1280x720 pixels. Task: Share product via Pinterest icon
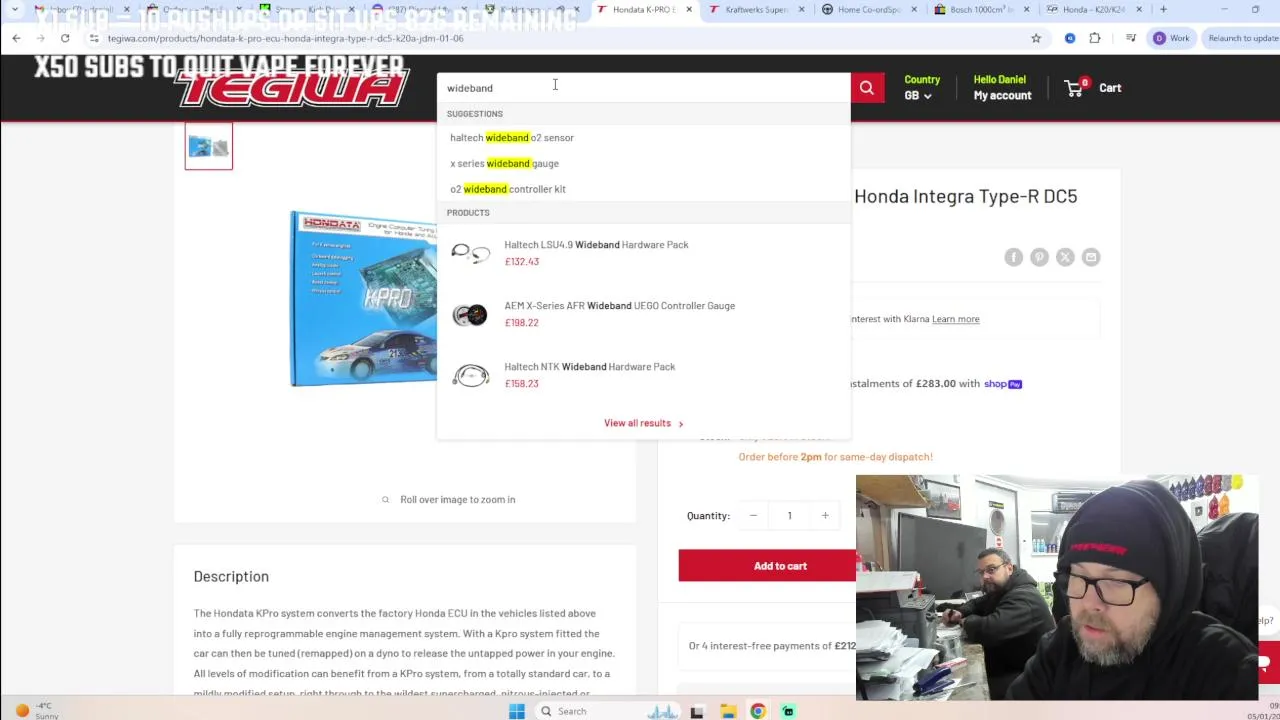point(1039,257)
